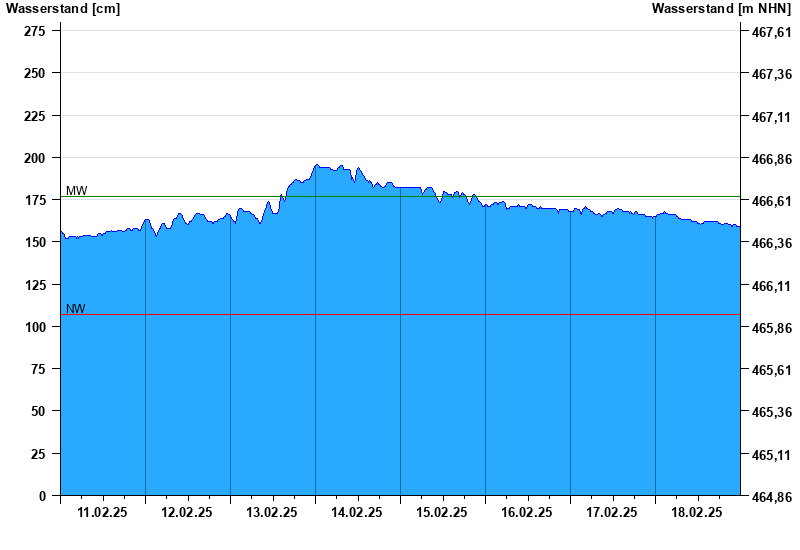Click the 467,61 right axis value
800x550 pixels.
pyautogui.click(x=772, y=33)
